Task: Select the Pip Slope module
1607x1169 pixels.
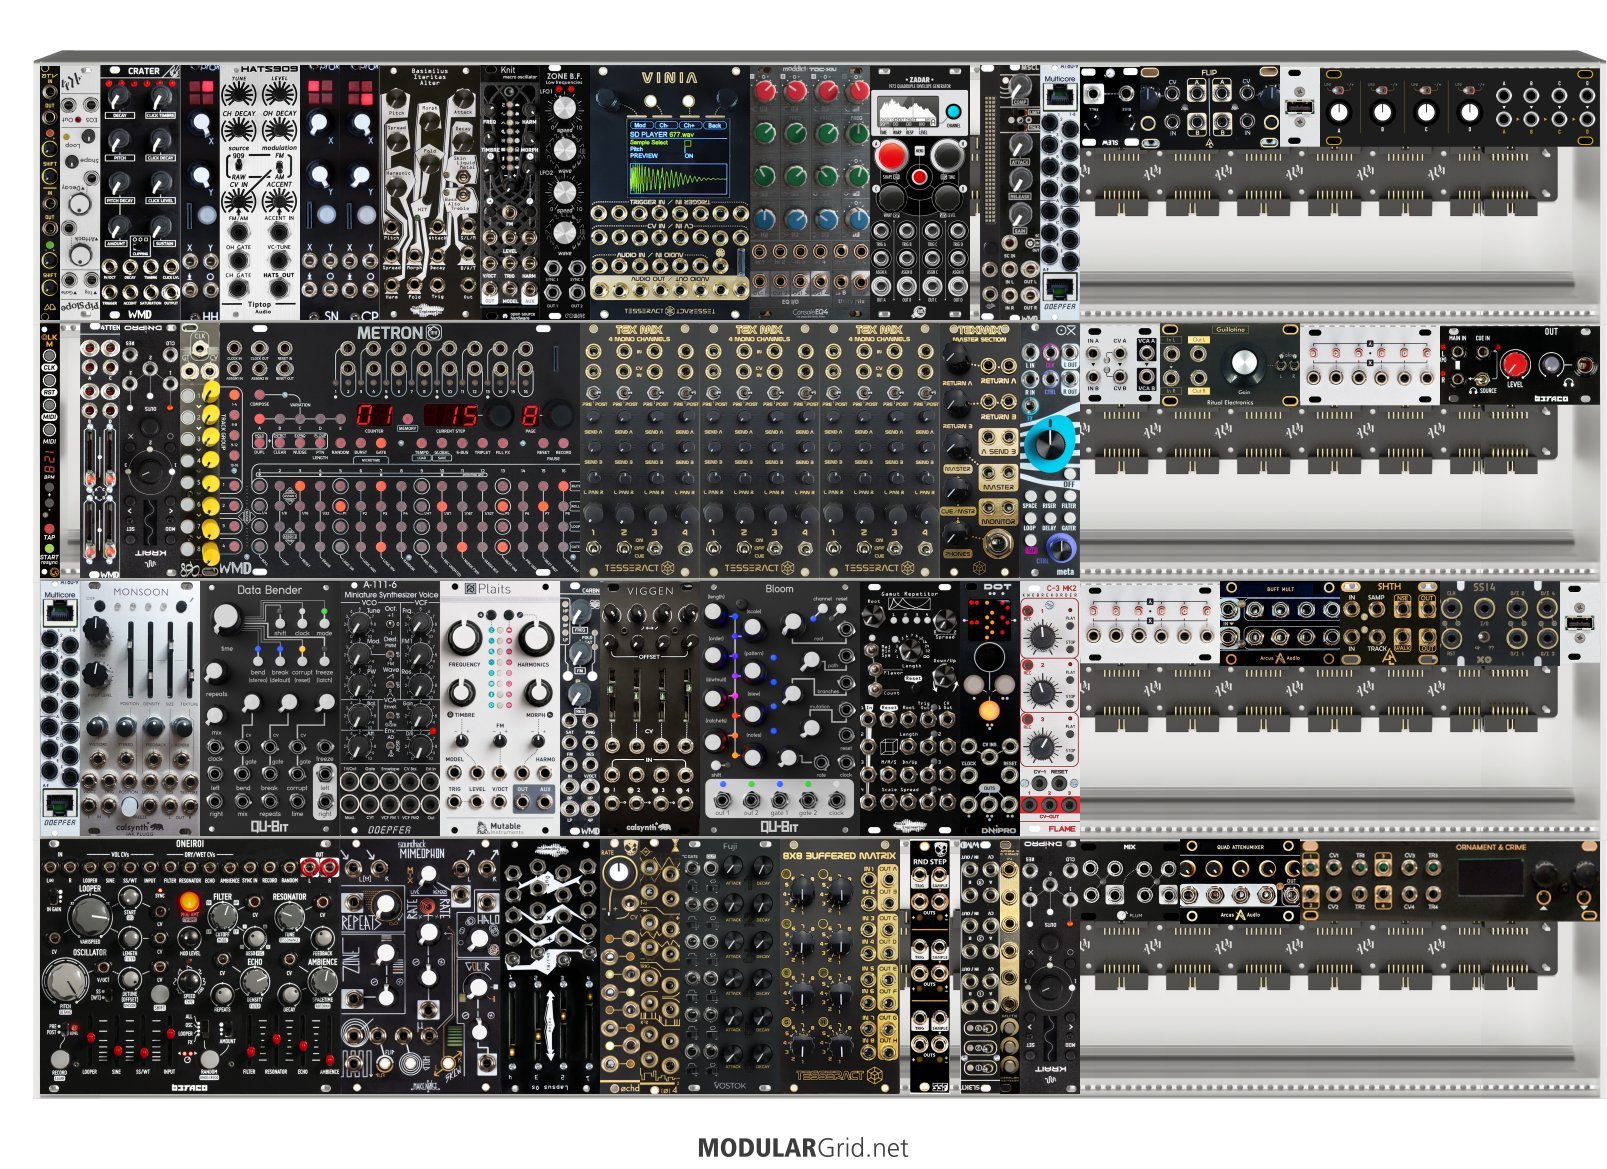Action: [80, 193]
